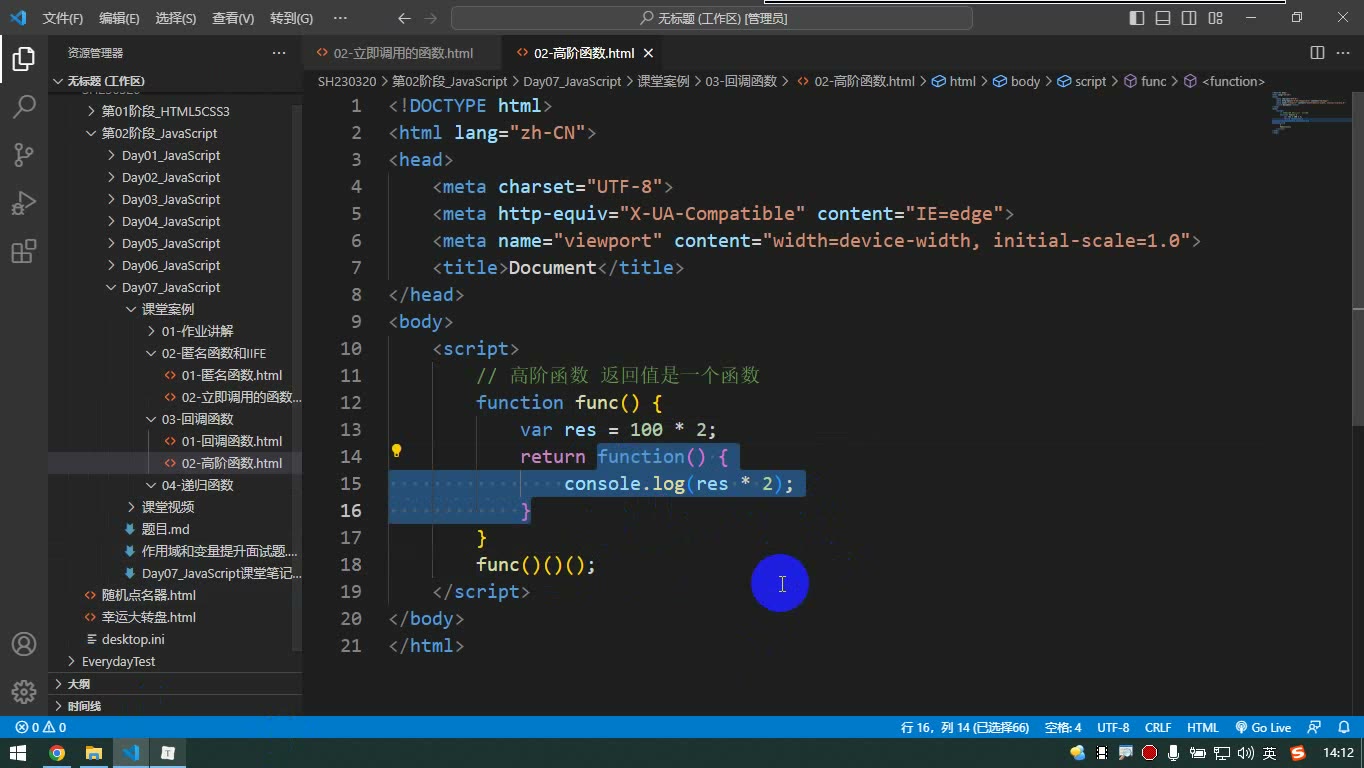Viewport: 1364px width, 768px height.
Task: Expand the 04-递归函数 folder
Action: 197,485
